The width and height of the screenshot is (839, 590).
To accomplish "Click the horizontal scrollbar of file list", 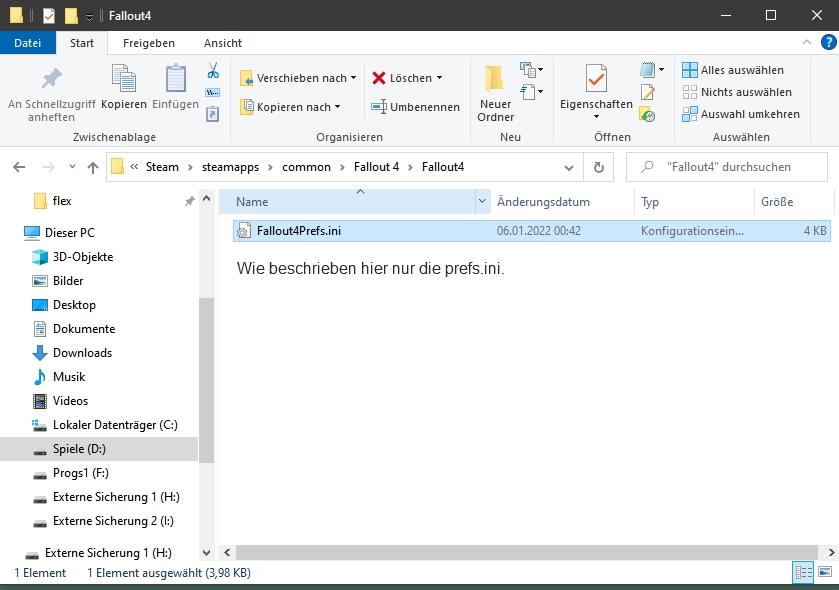I will click(527, 552).
